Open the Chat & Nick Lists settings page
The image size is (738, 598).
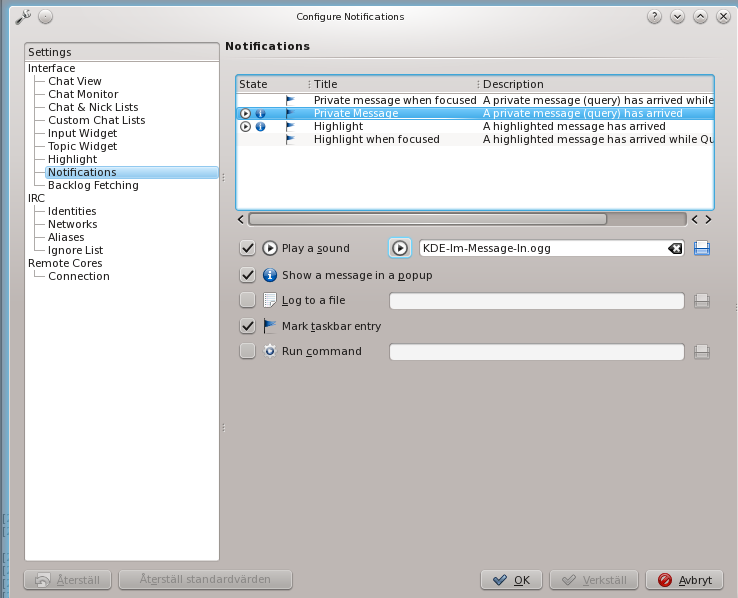(93, 107)
